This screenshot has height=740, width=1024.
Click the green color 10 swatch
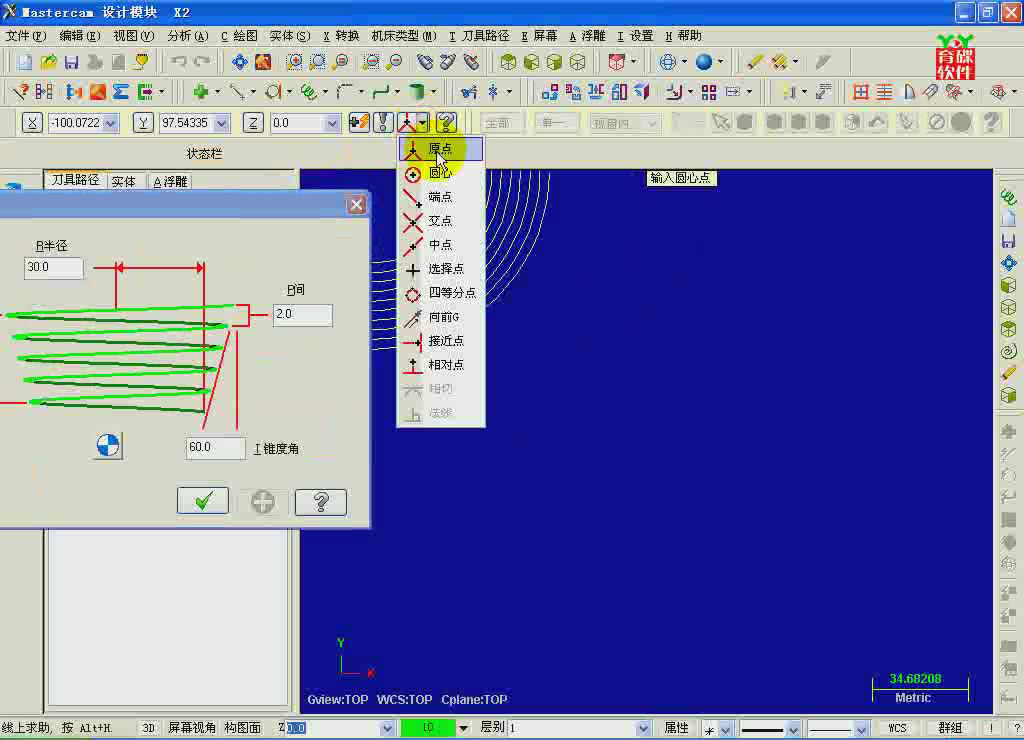428,728
